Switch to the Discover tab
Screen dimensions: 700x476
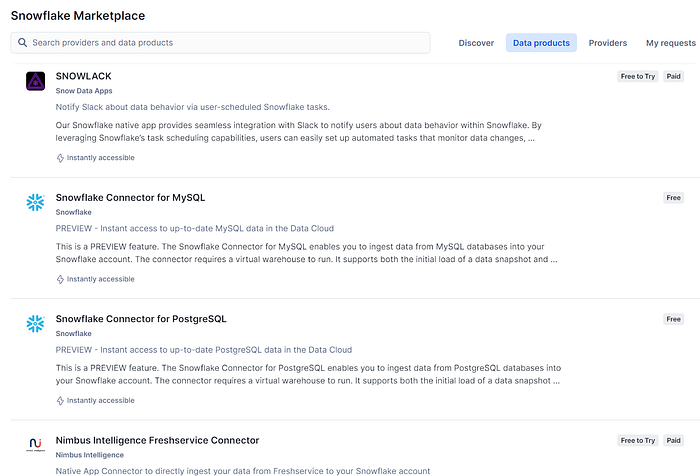pyautogui.click(x=476, y=43)
